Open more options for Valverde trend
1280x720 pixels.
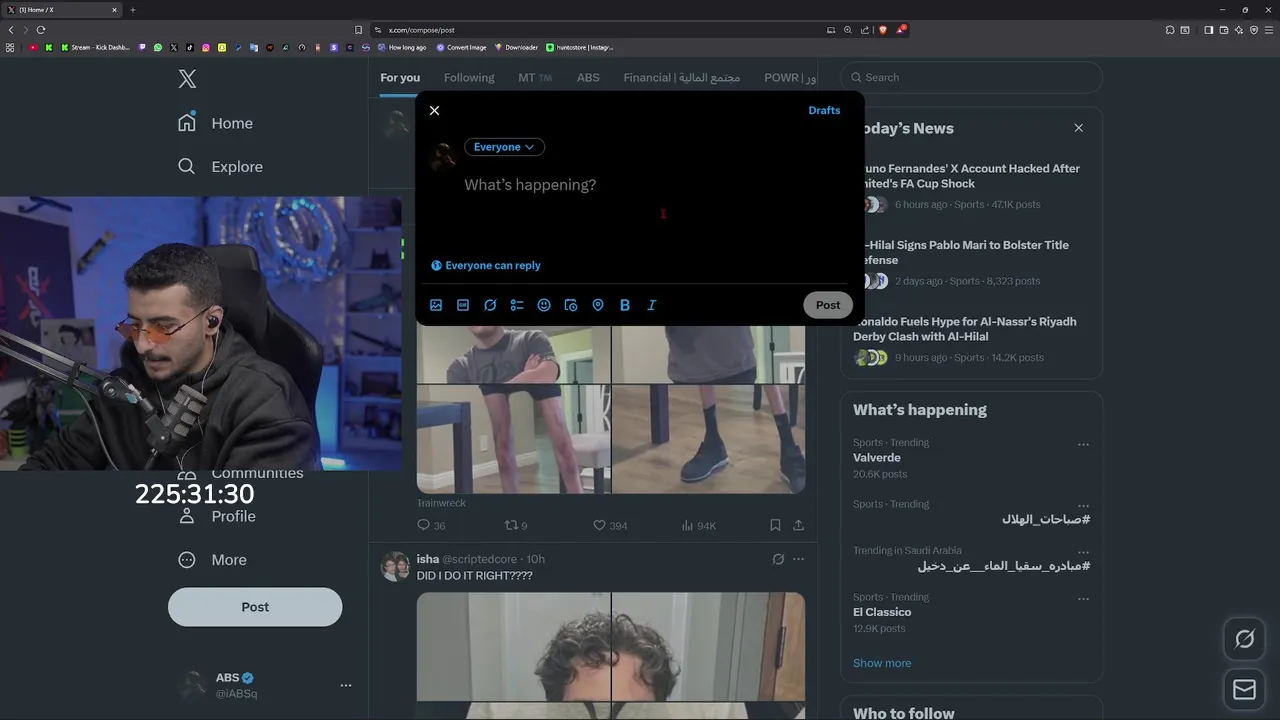click(x=1083, y=444)
